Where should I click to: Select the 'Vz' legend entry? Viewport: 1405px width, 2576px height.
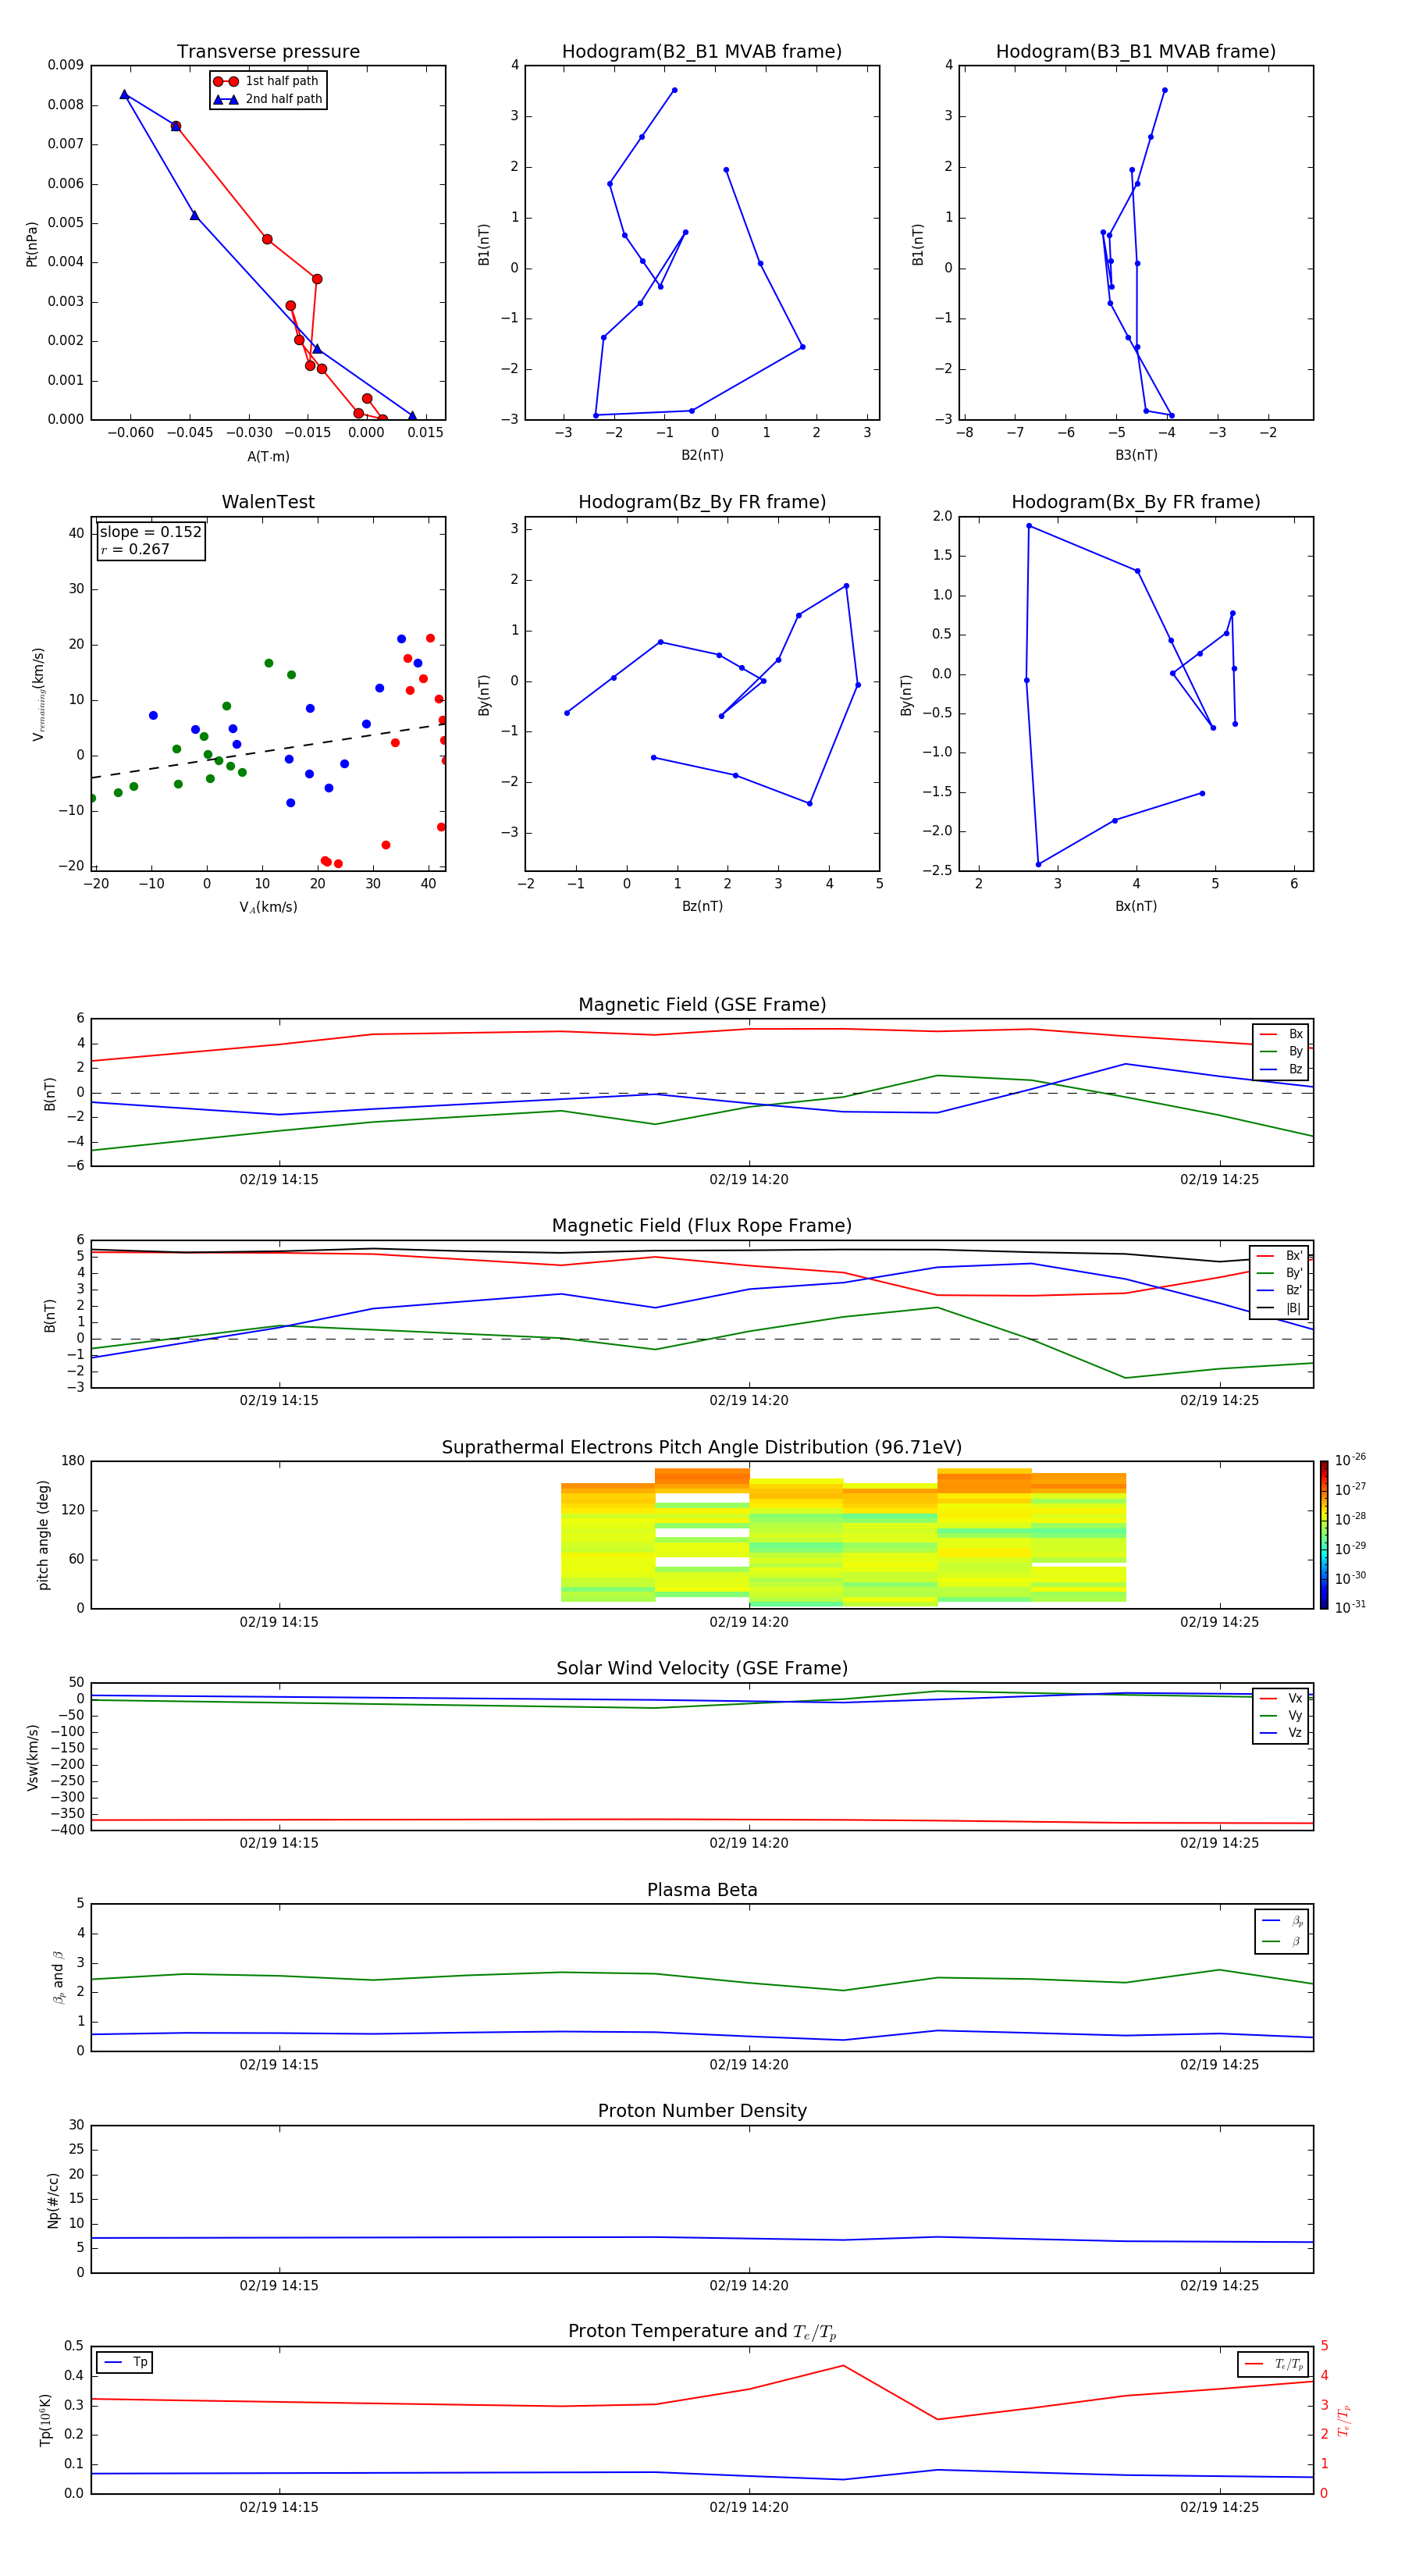(1281, 1733)
